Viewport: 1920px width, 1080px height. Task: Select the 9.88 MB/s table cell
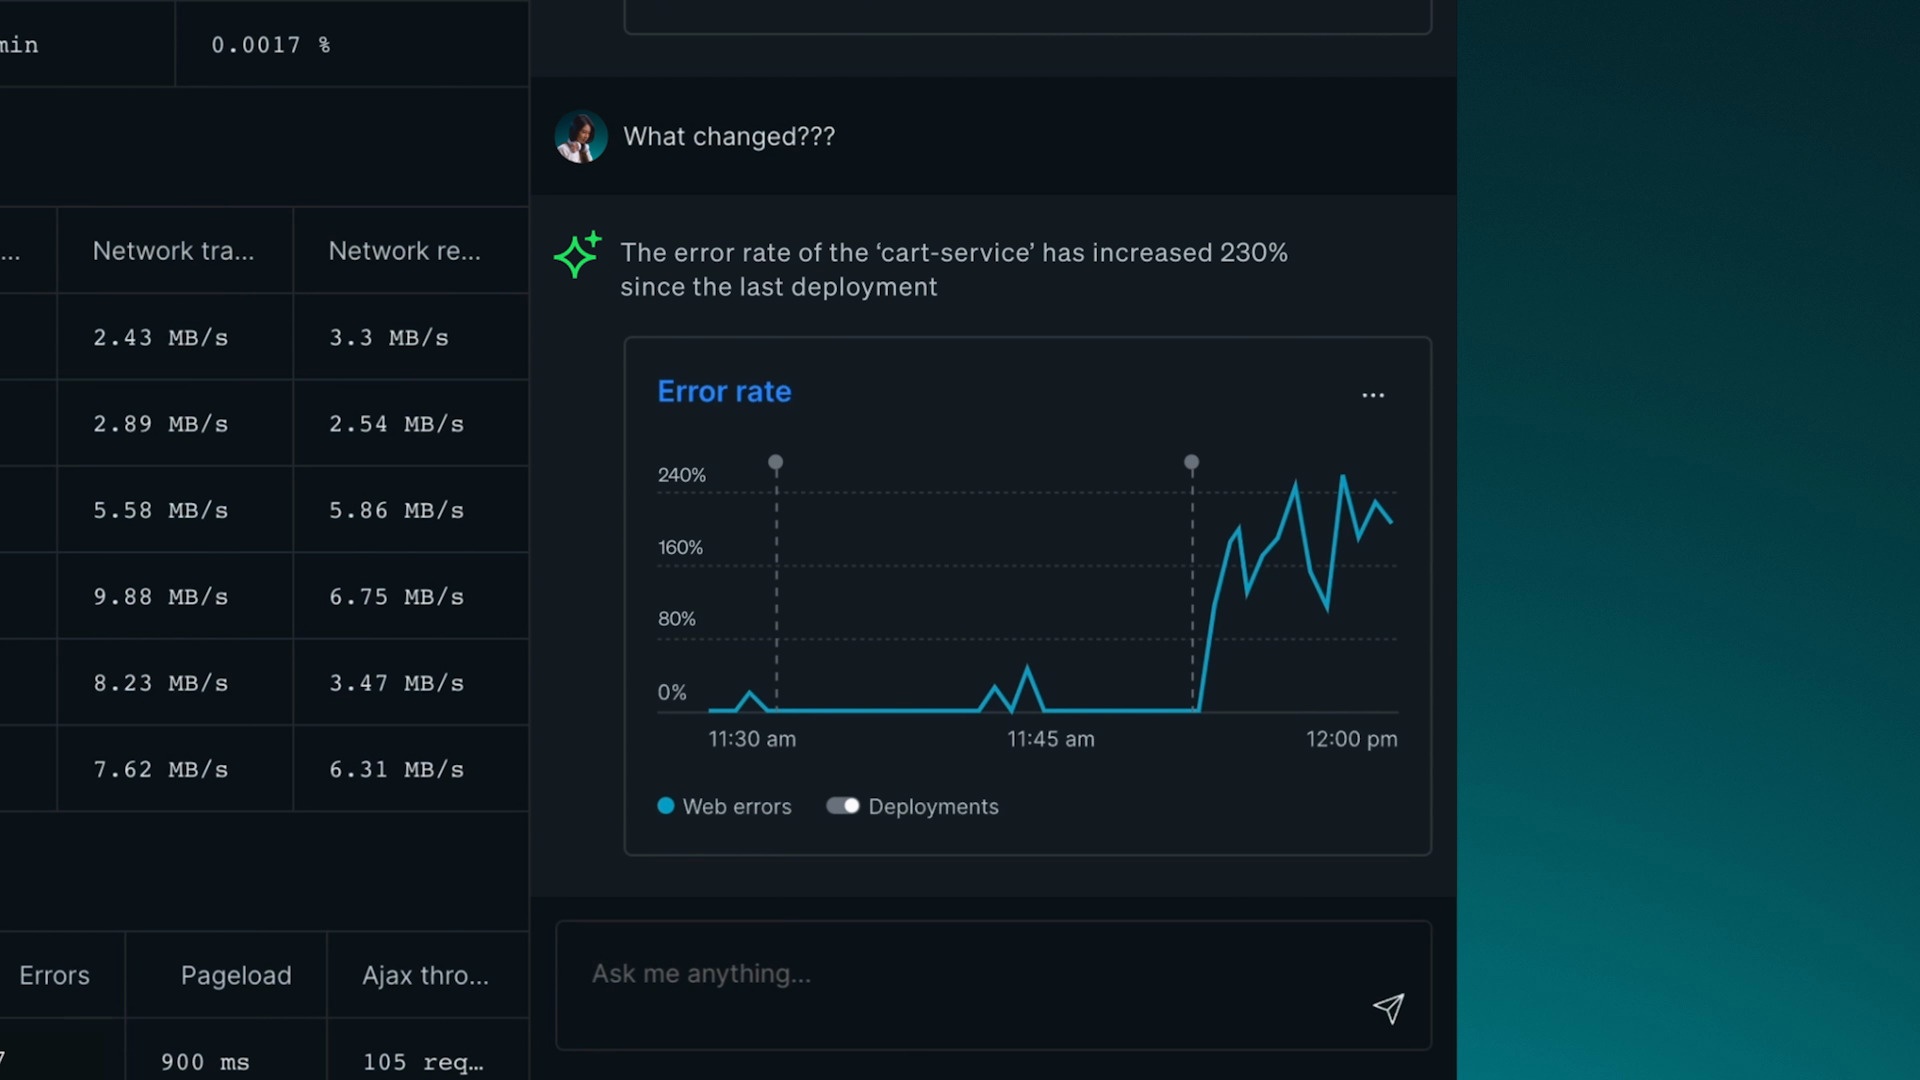[161, 597]
